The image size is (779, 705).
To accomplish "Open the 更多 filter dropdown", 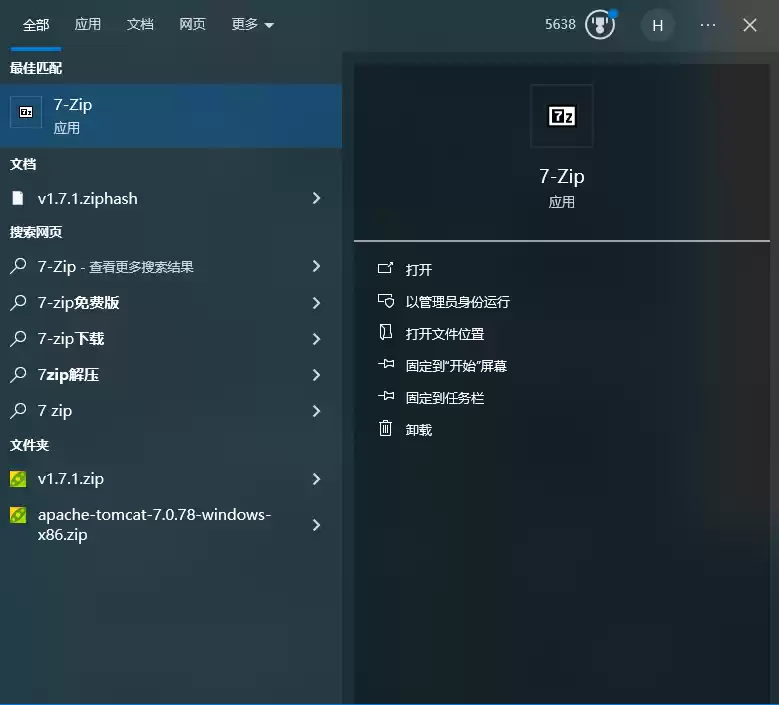I will click(252, 24).
